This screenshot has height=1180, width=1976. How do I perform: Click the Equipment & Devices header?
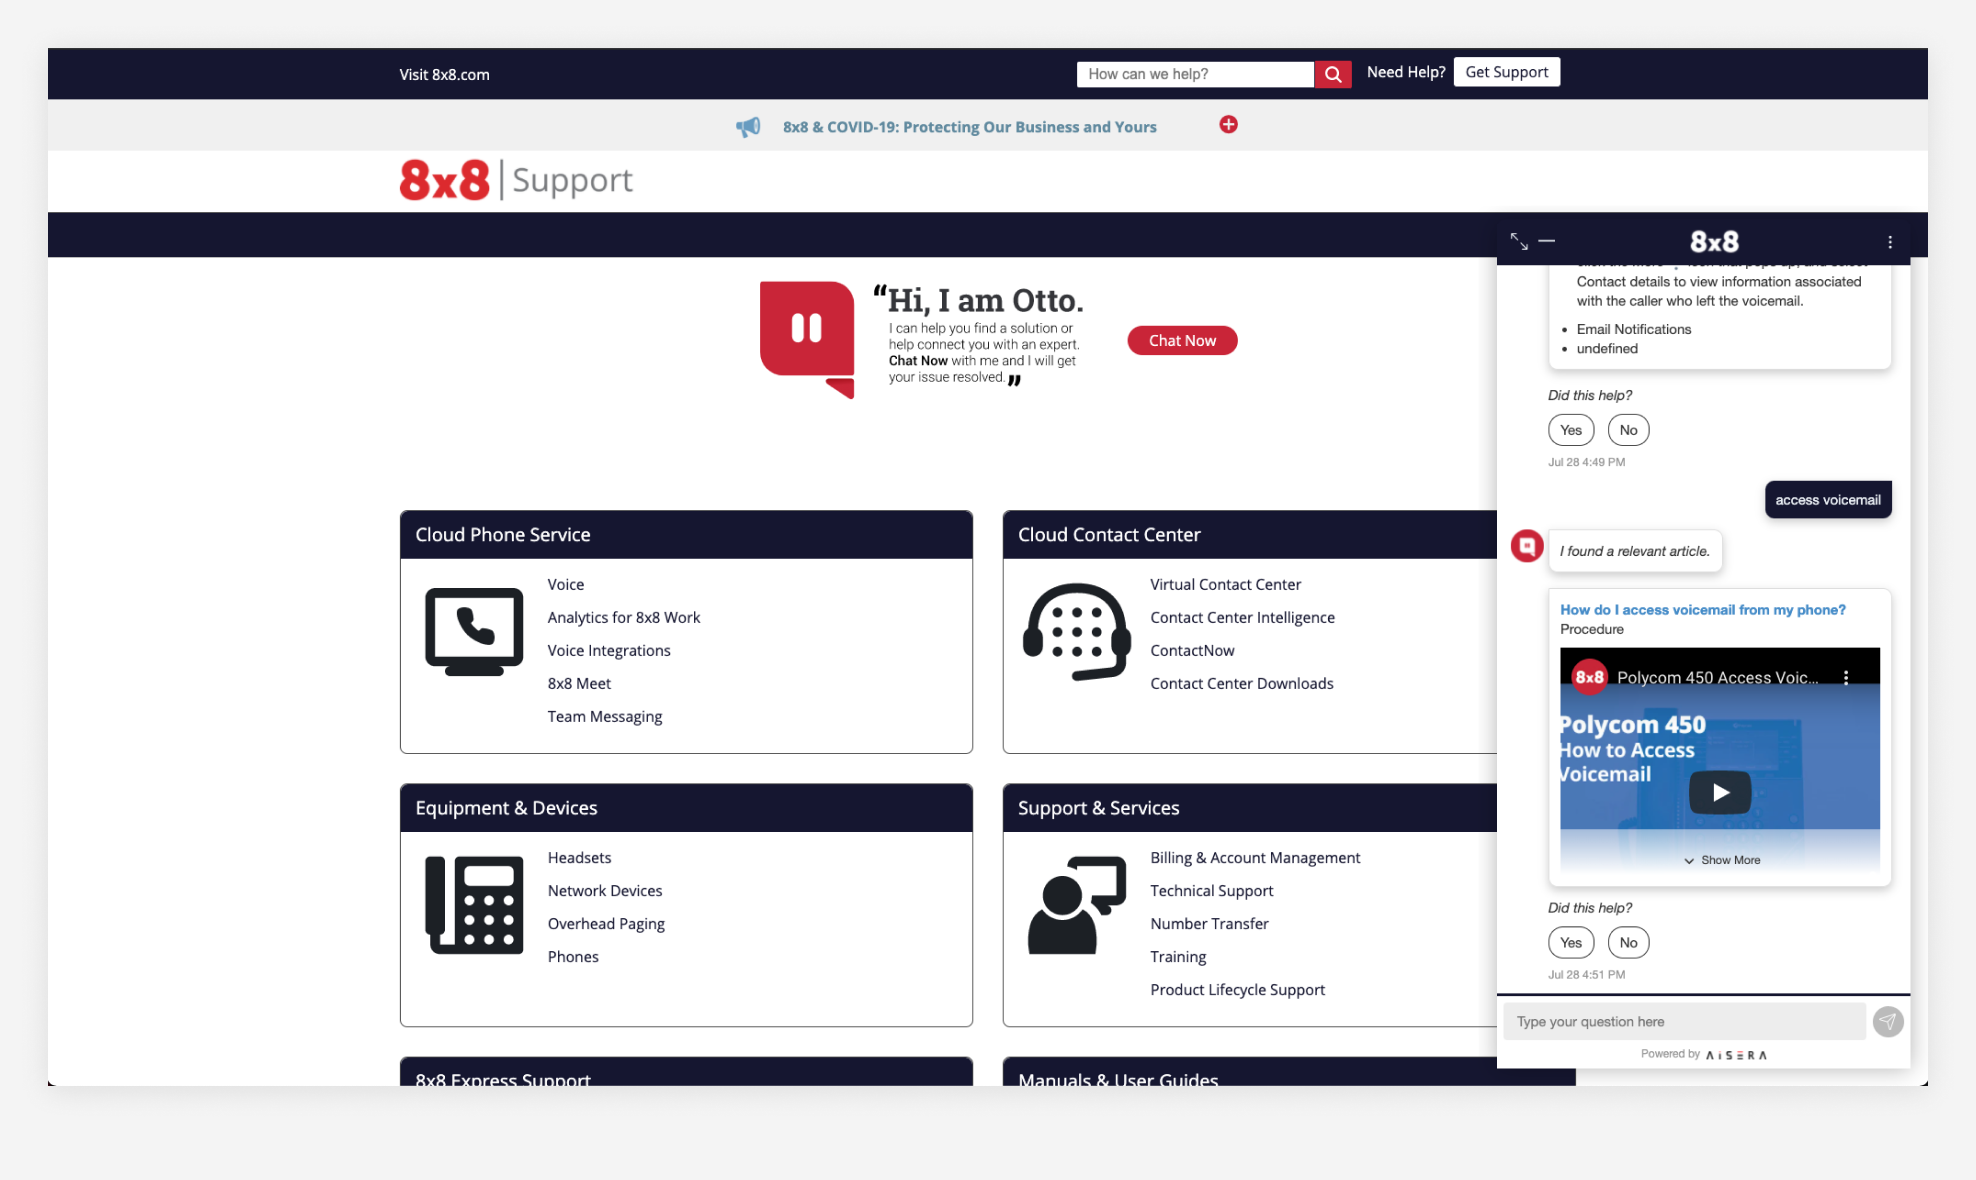point(686,807)
